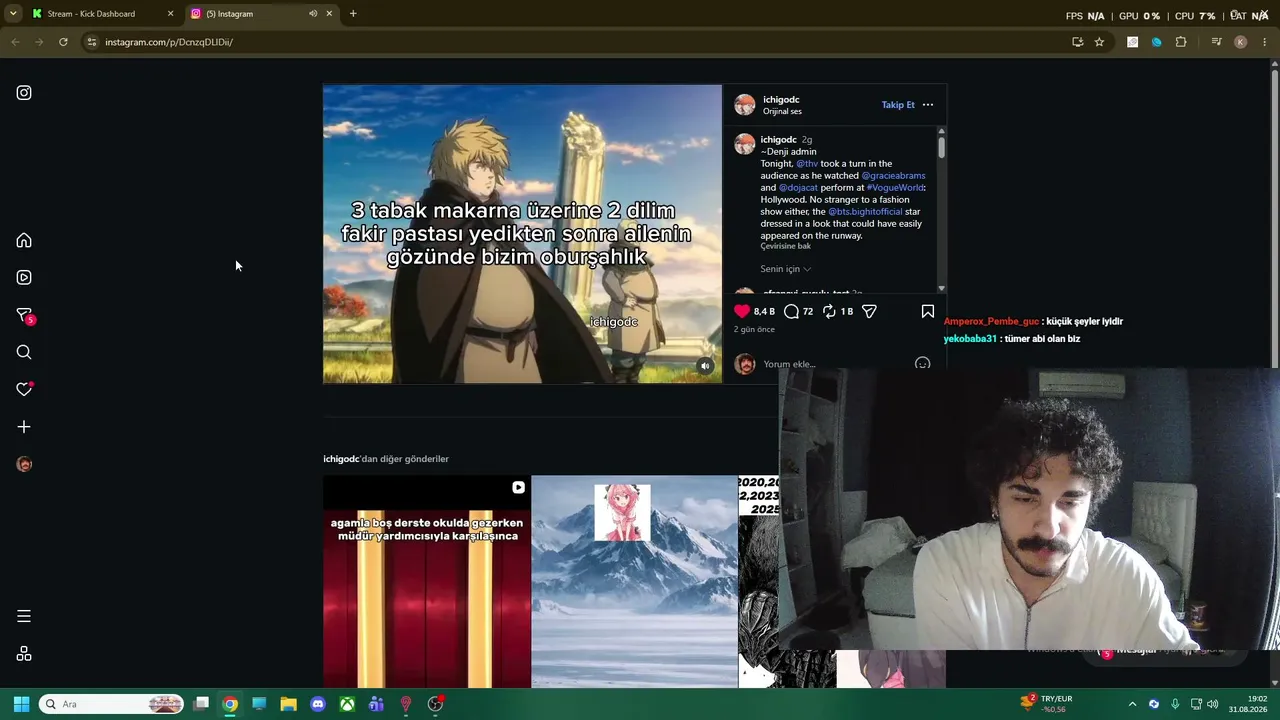This screenshot has height=720, width=1280.
Task: Open your profile avatar in Instagram sidebar
Action: click(x=24, y=464)
